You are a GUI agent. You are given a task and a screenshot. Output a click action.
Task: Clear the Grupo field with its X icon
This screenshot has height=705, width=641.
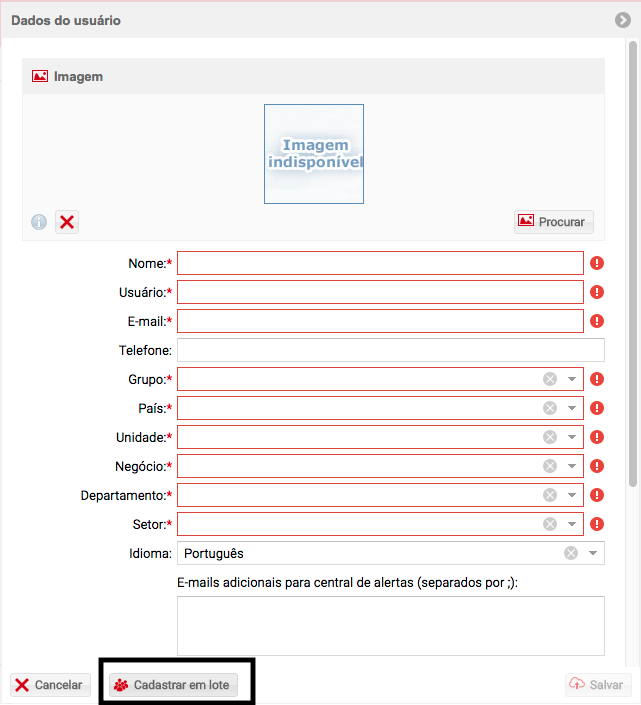pyautogui.click(x=550, y=379)
